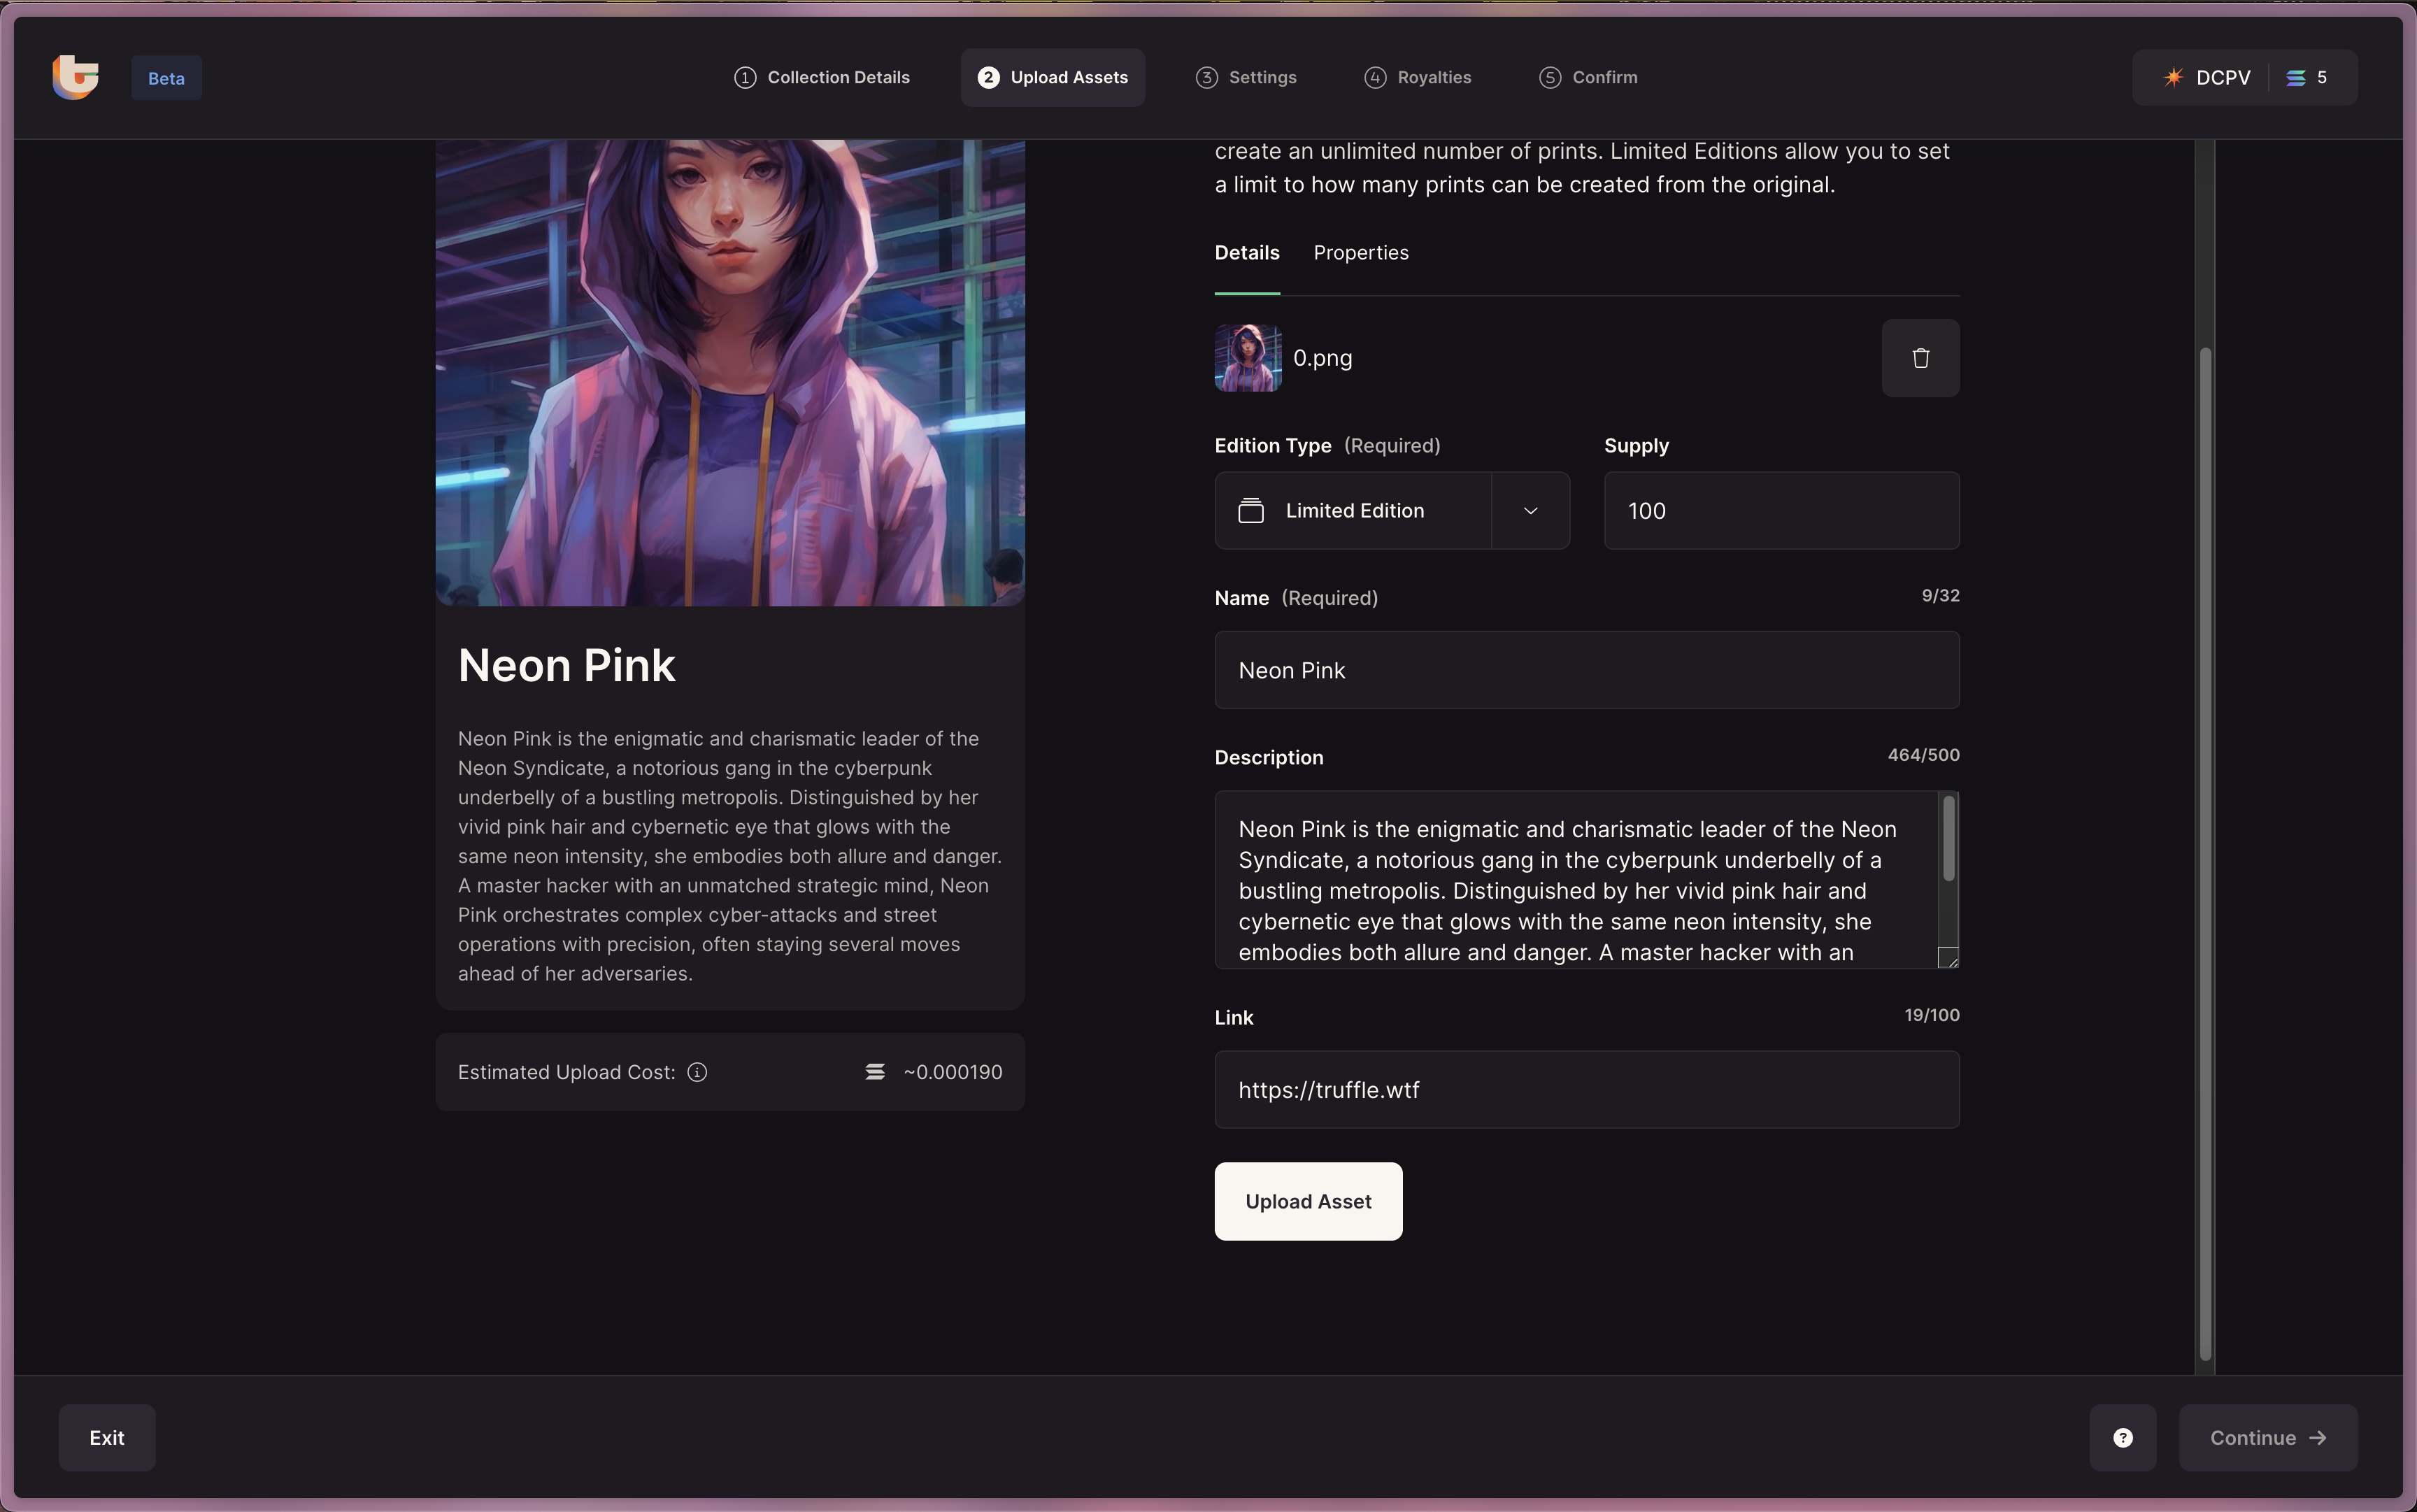Click the 0.png file thumbnail
Screen dimensions: 2417x1512
[x=1247, y=358]
